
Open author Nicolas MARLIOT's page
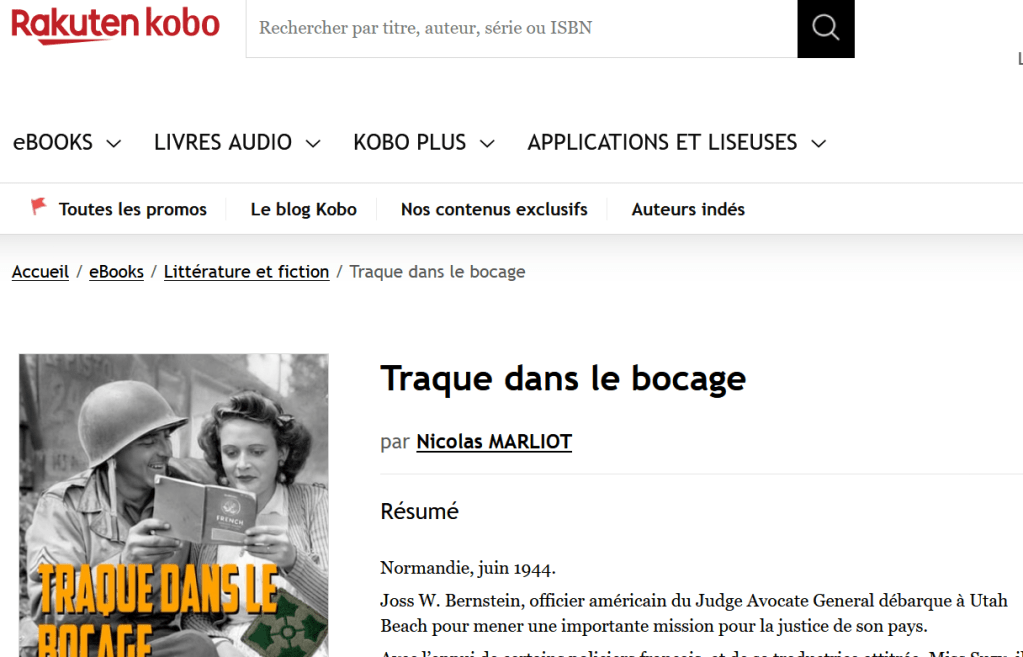(x=494, y=442)
